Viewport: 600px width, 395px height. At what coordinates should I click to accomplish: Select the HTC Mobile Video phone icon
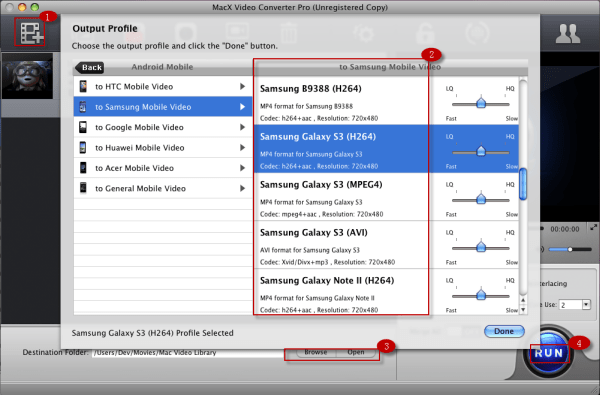point(83,86)
